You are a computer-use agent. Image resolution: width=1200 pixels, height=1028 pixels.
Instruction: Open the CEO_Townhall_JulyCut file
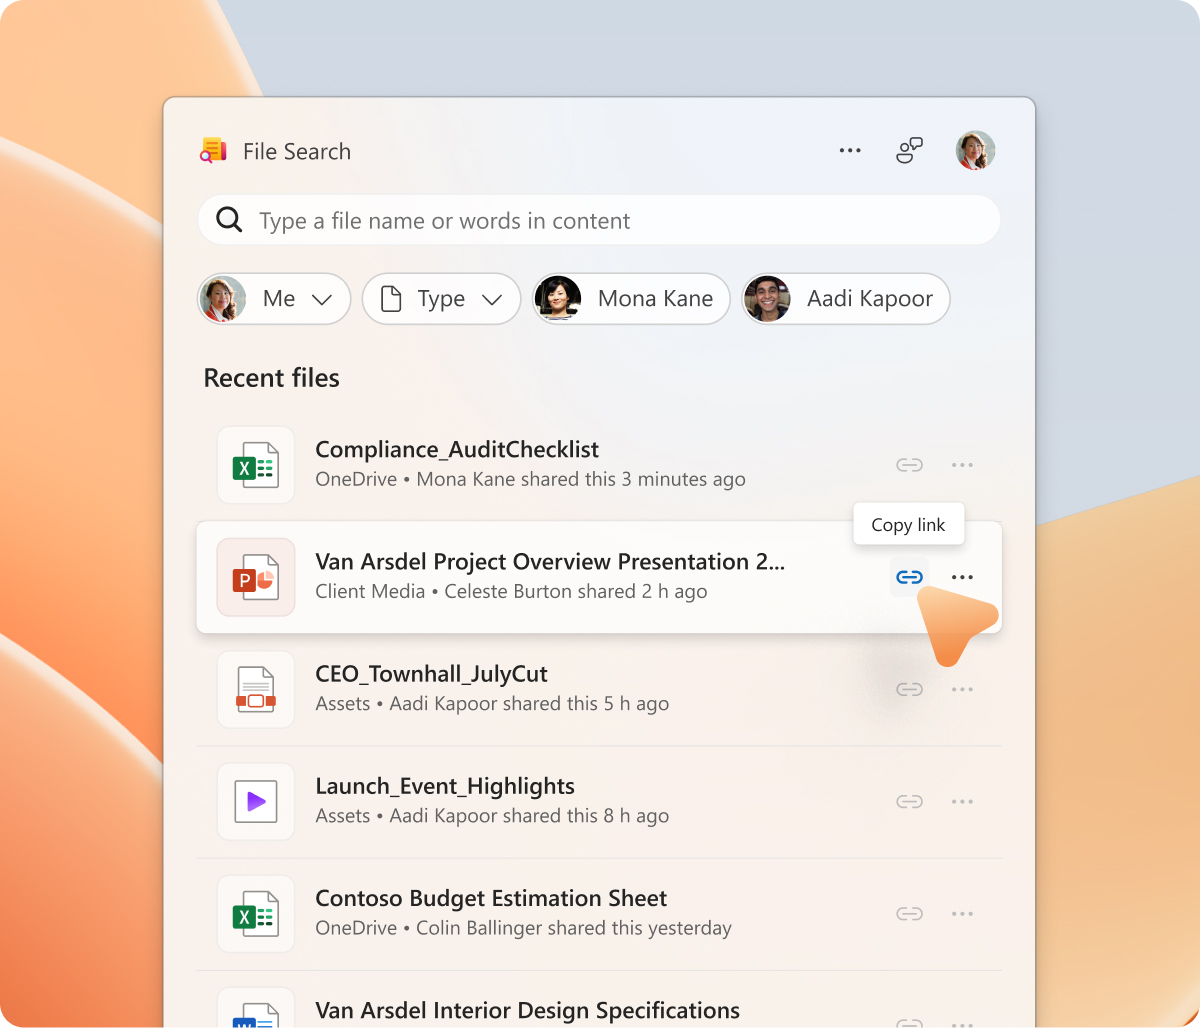pos(431,675)
